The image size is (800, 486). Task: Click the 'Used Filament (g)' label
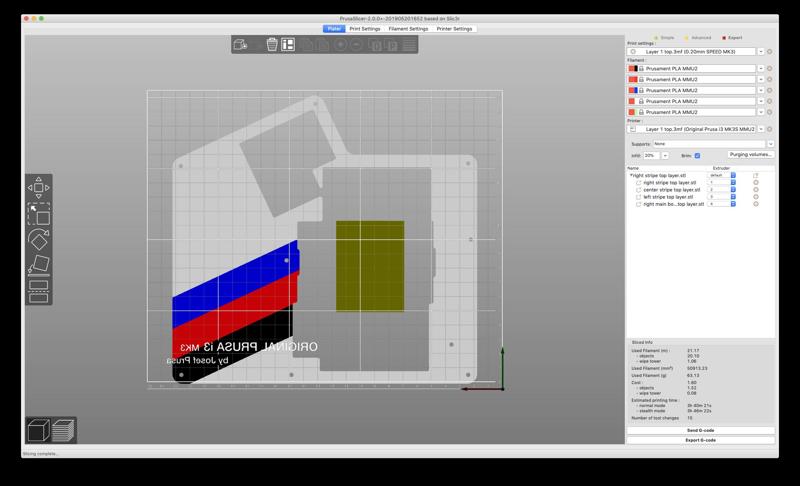point(649,375)
